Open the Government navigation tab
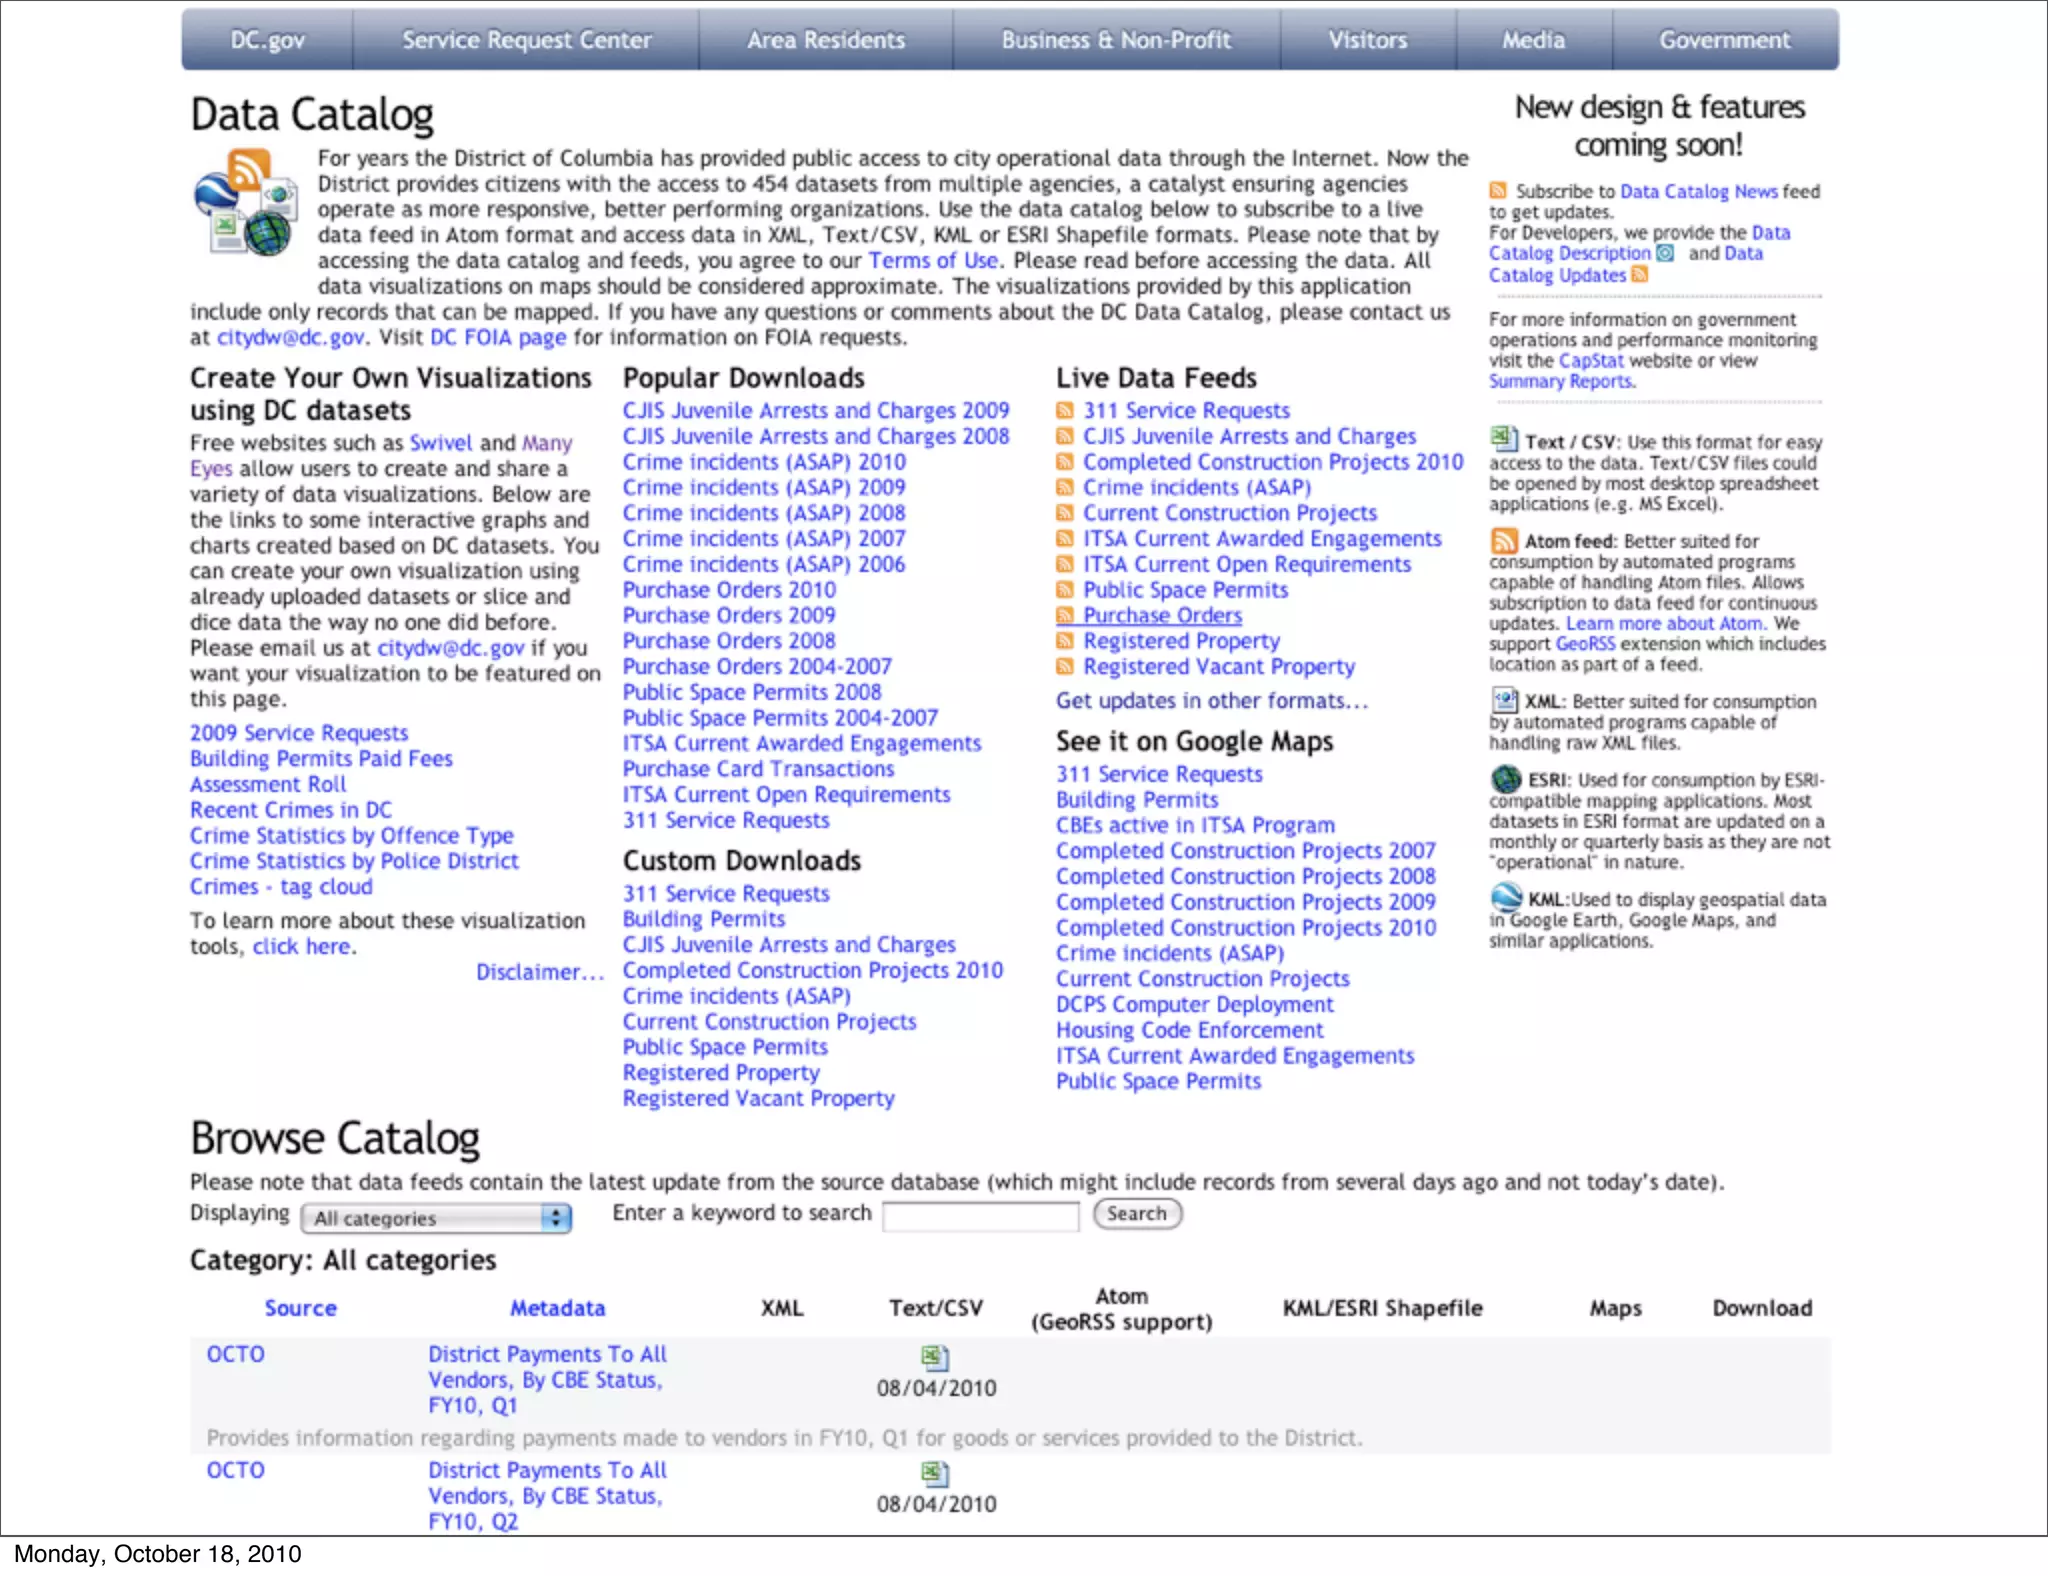The height and width of the screenshot is (1576, 2048). pos(1724,40)
